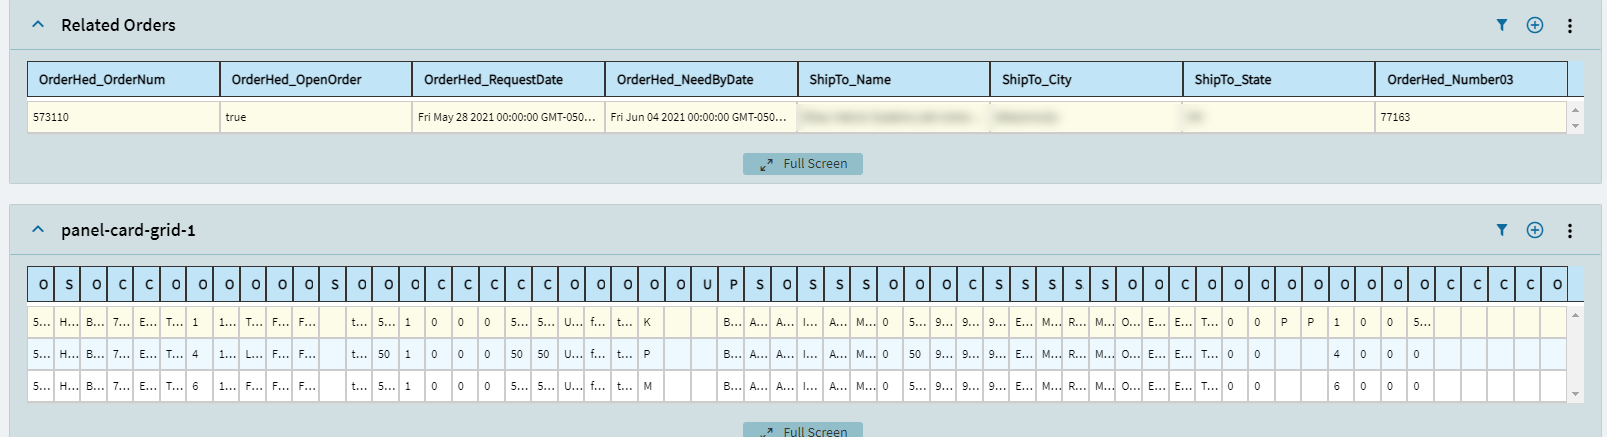Add new row in panel-card-grid-1
This screenshot has height=437, width=1607.
pos(1535,230)
